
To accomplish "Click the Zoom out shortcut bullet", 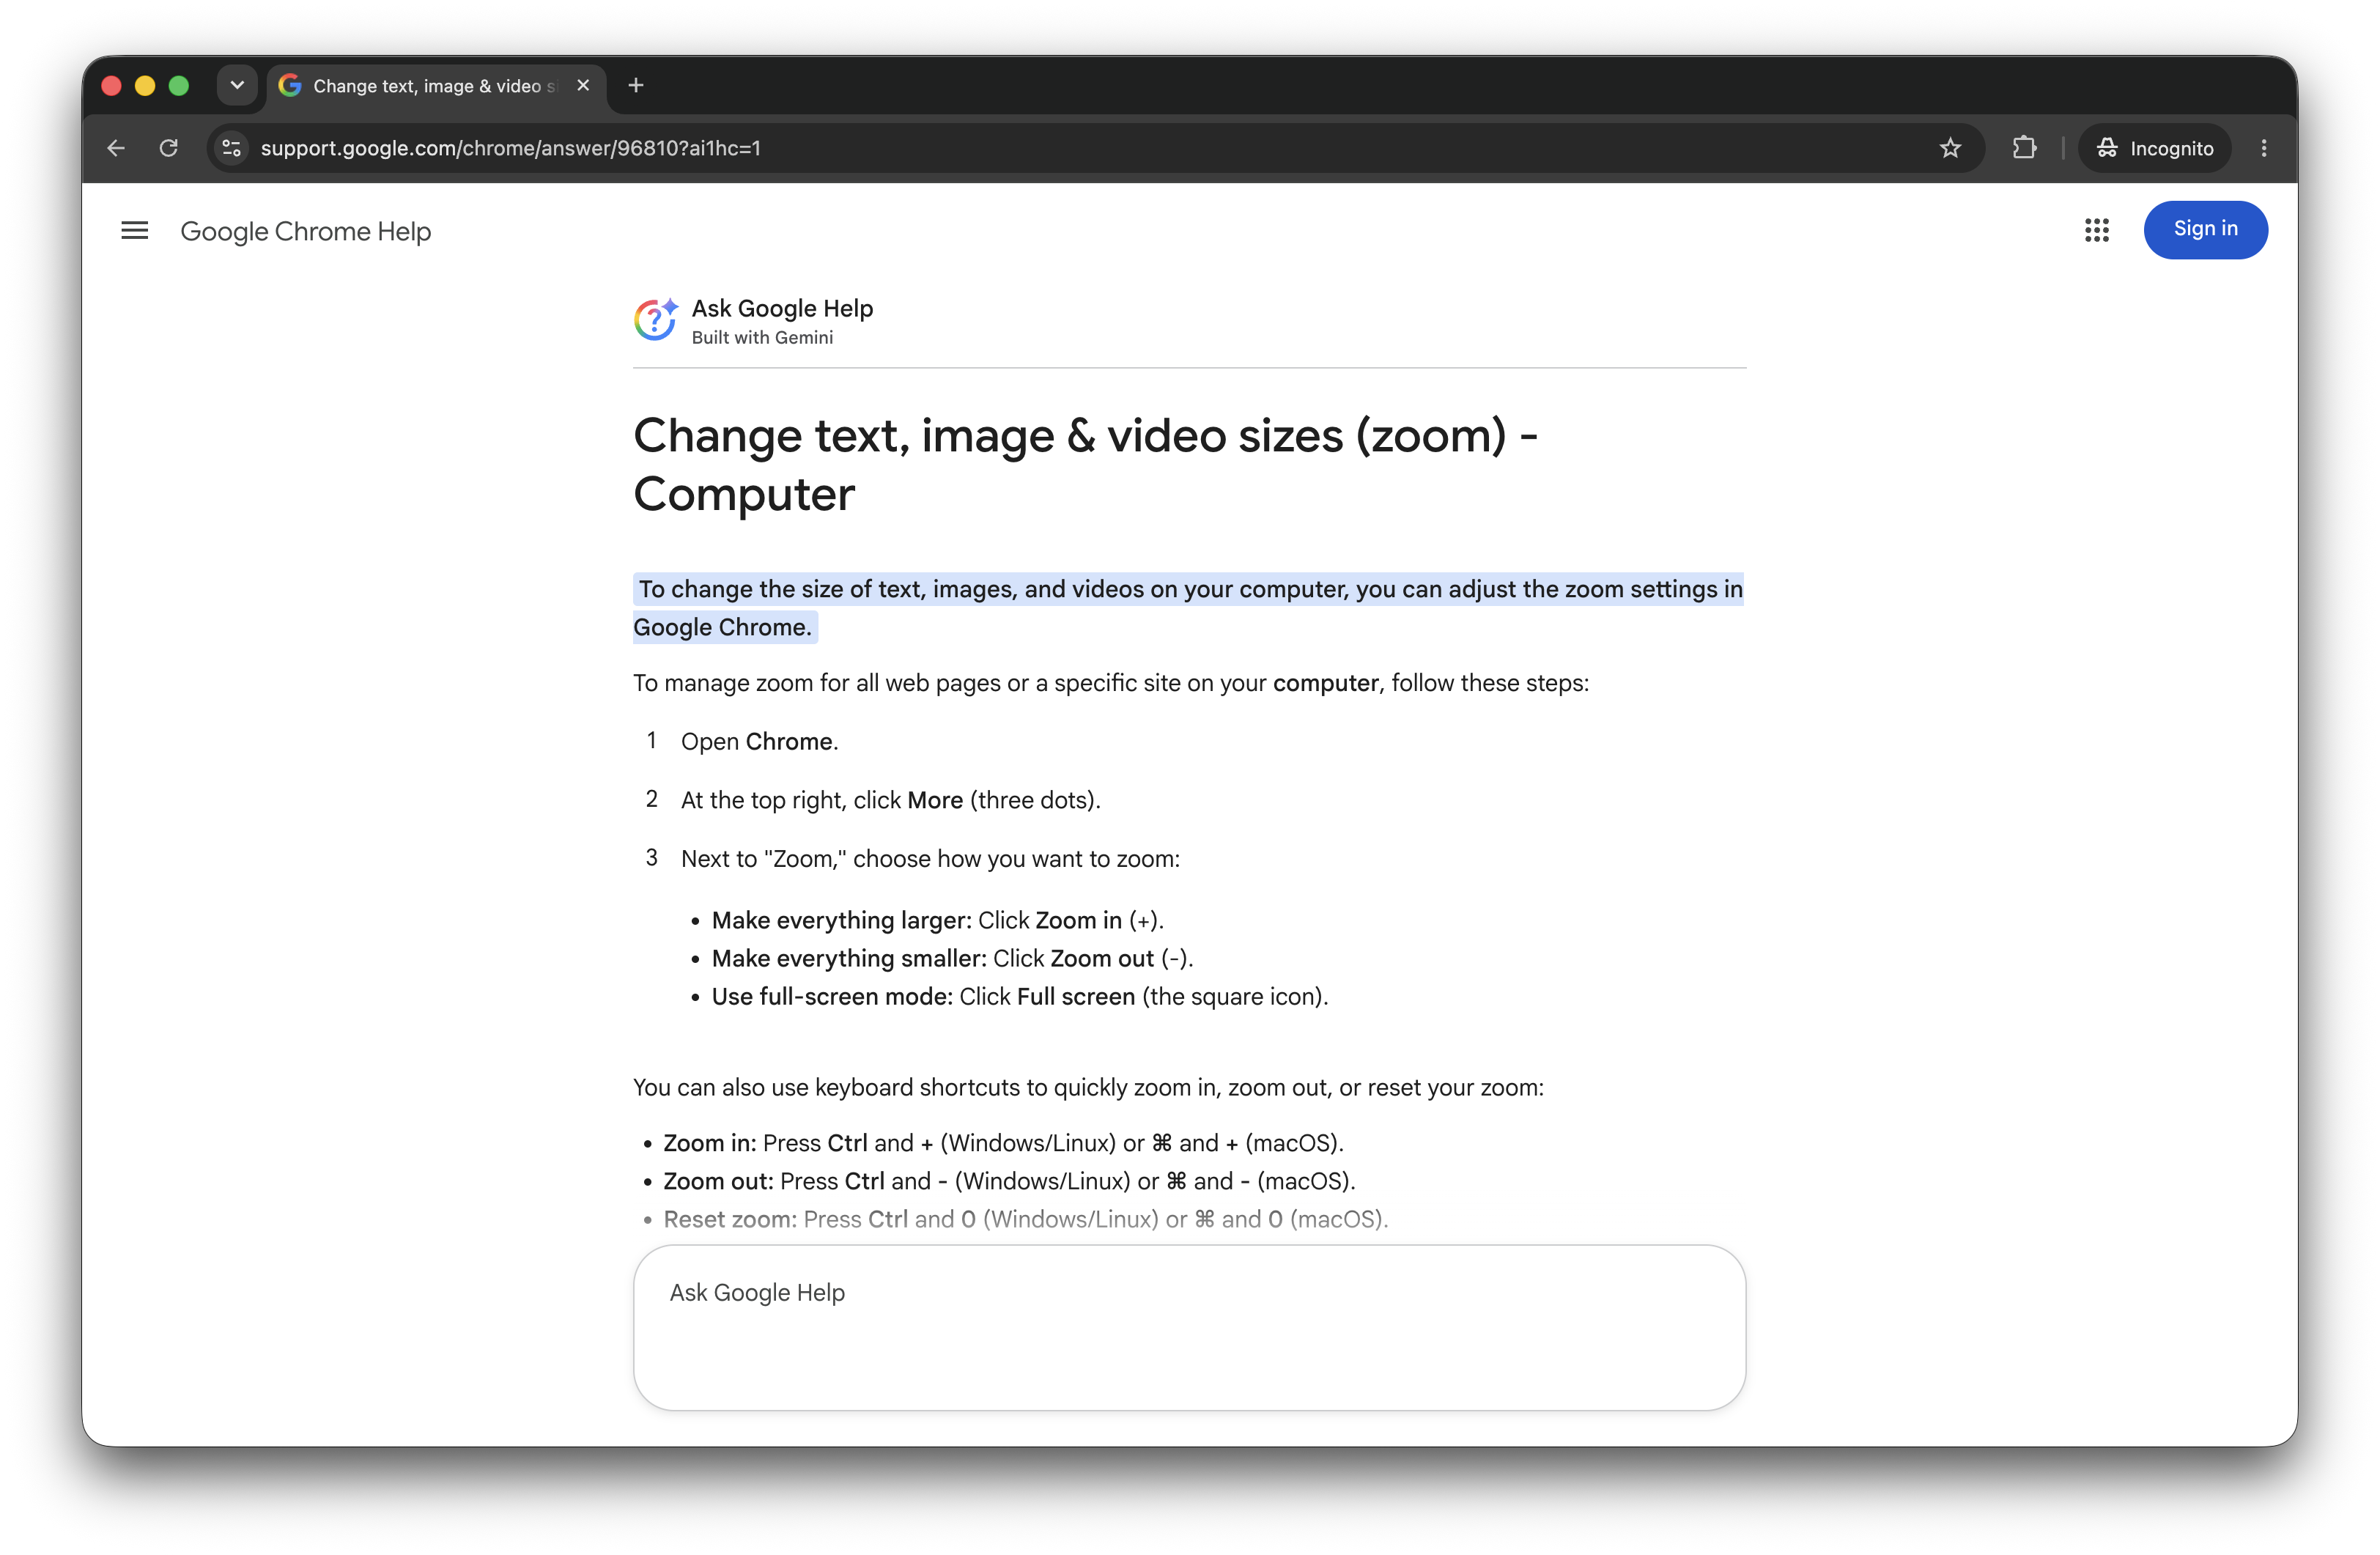I will click(x=1009, y=1181).
